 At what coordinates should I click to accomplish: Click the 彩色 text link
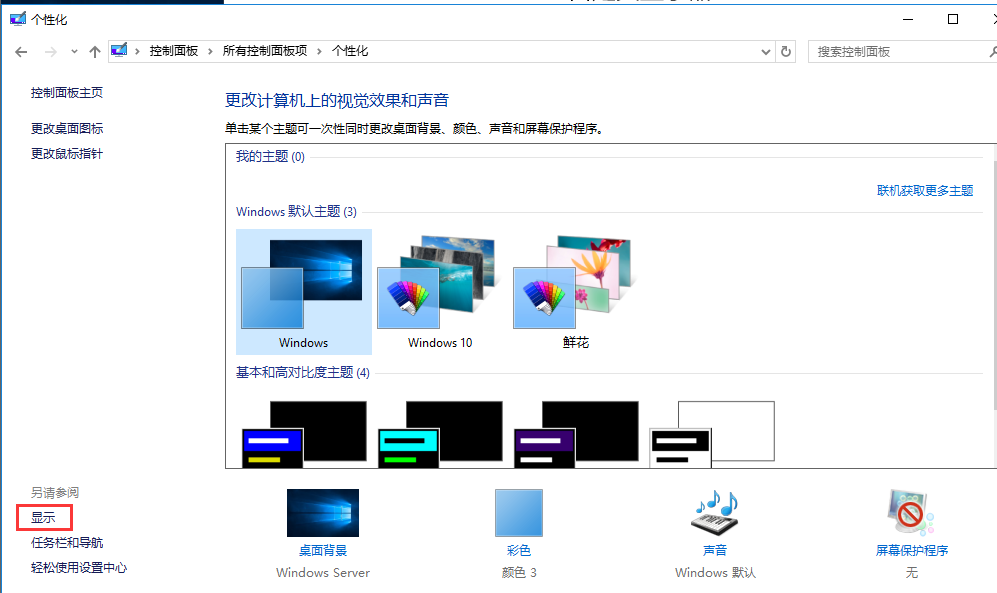click(519, 550)
